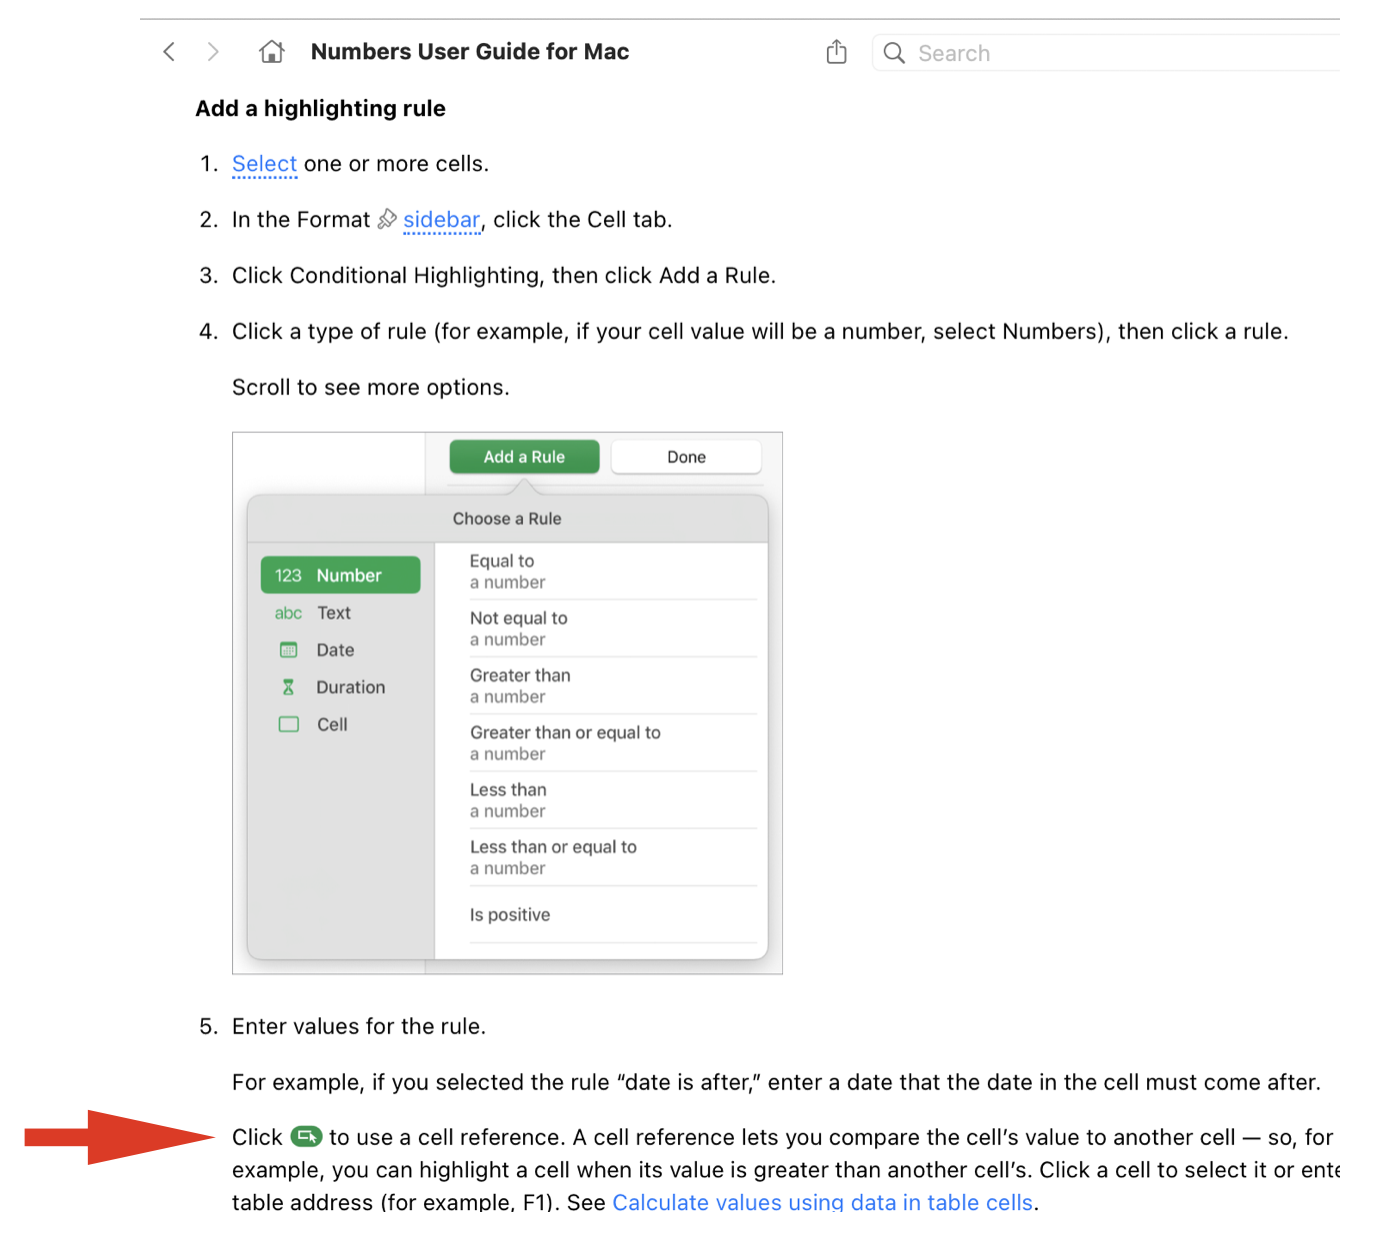Choose 'Less than or equal to' rule
This screenshot has width=1380, height=1236.
tap(602, 857)
